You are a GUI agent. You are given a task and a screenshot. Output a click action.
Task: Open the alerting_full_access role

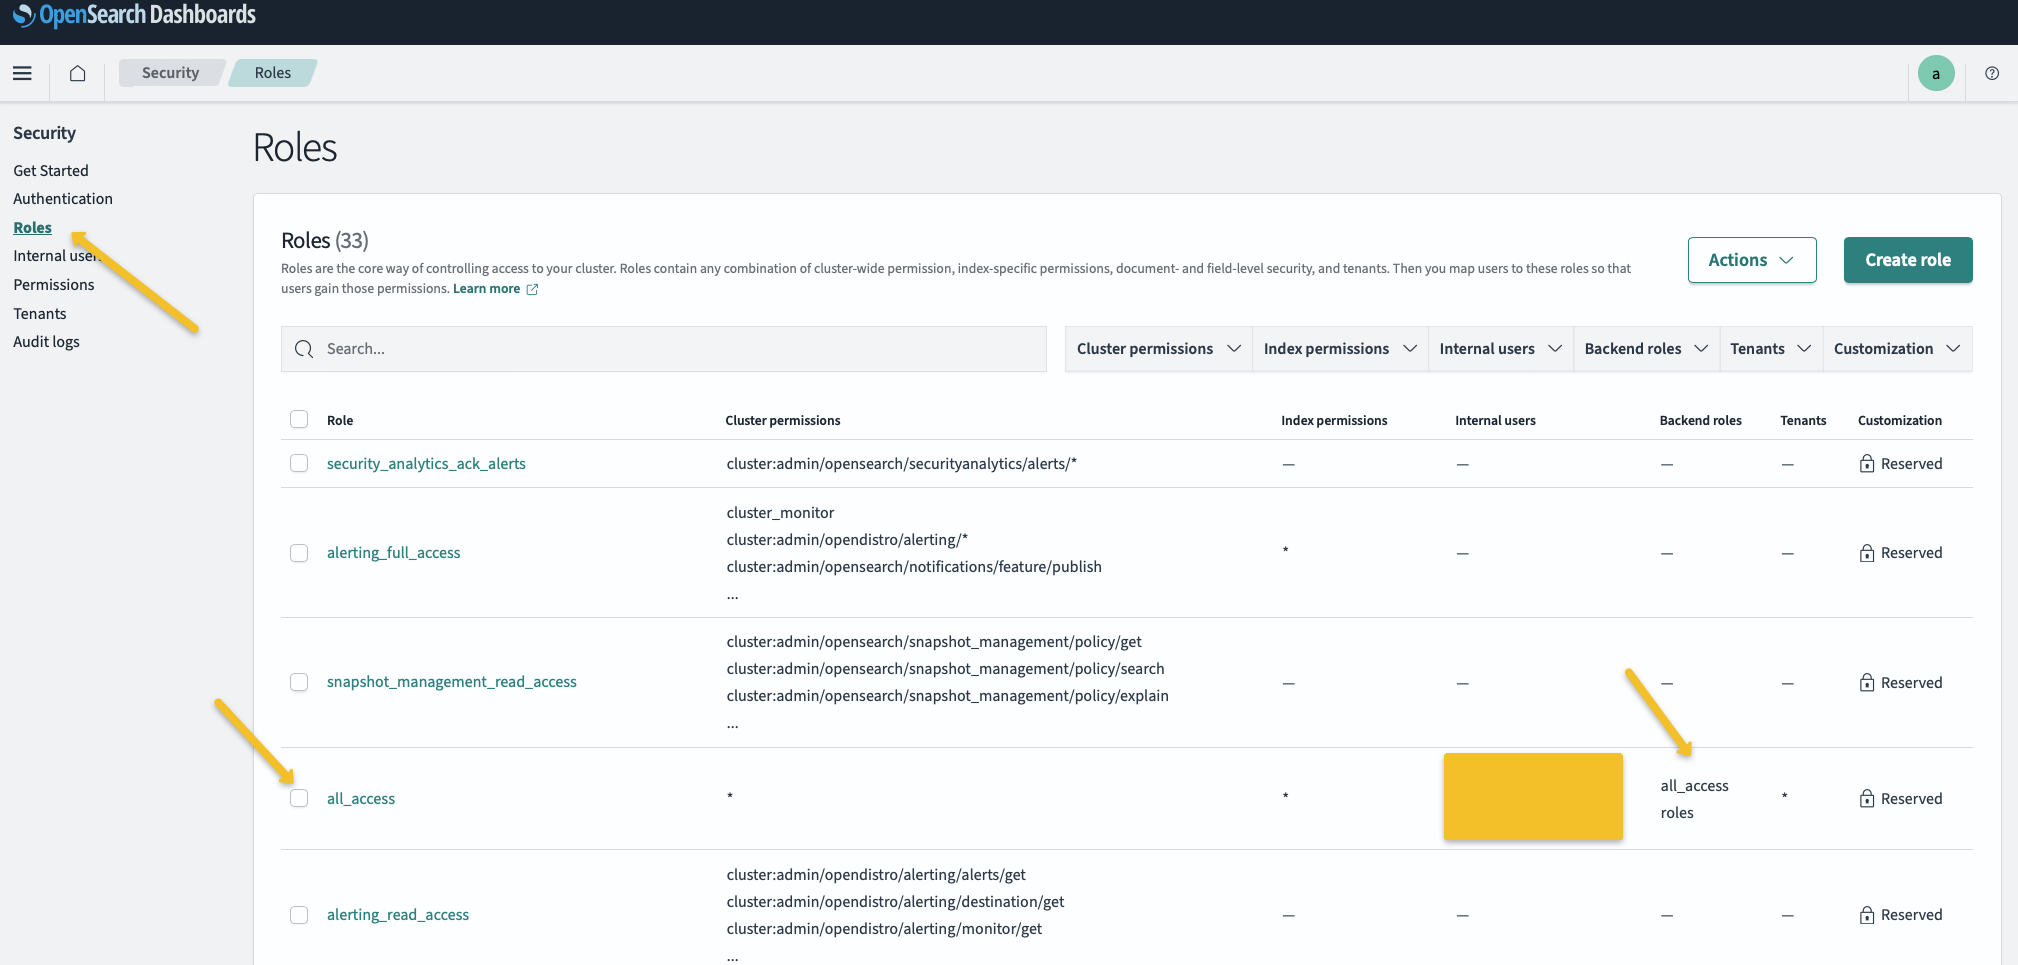pos(394,553)
